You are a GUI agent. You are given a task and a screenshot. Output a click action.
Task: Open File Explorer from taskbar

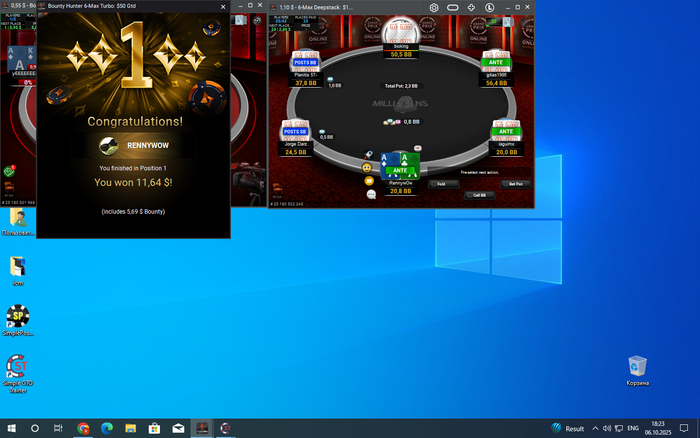130,428
